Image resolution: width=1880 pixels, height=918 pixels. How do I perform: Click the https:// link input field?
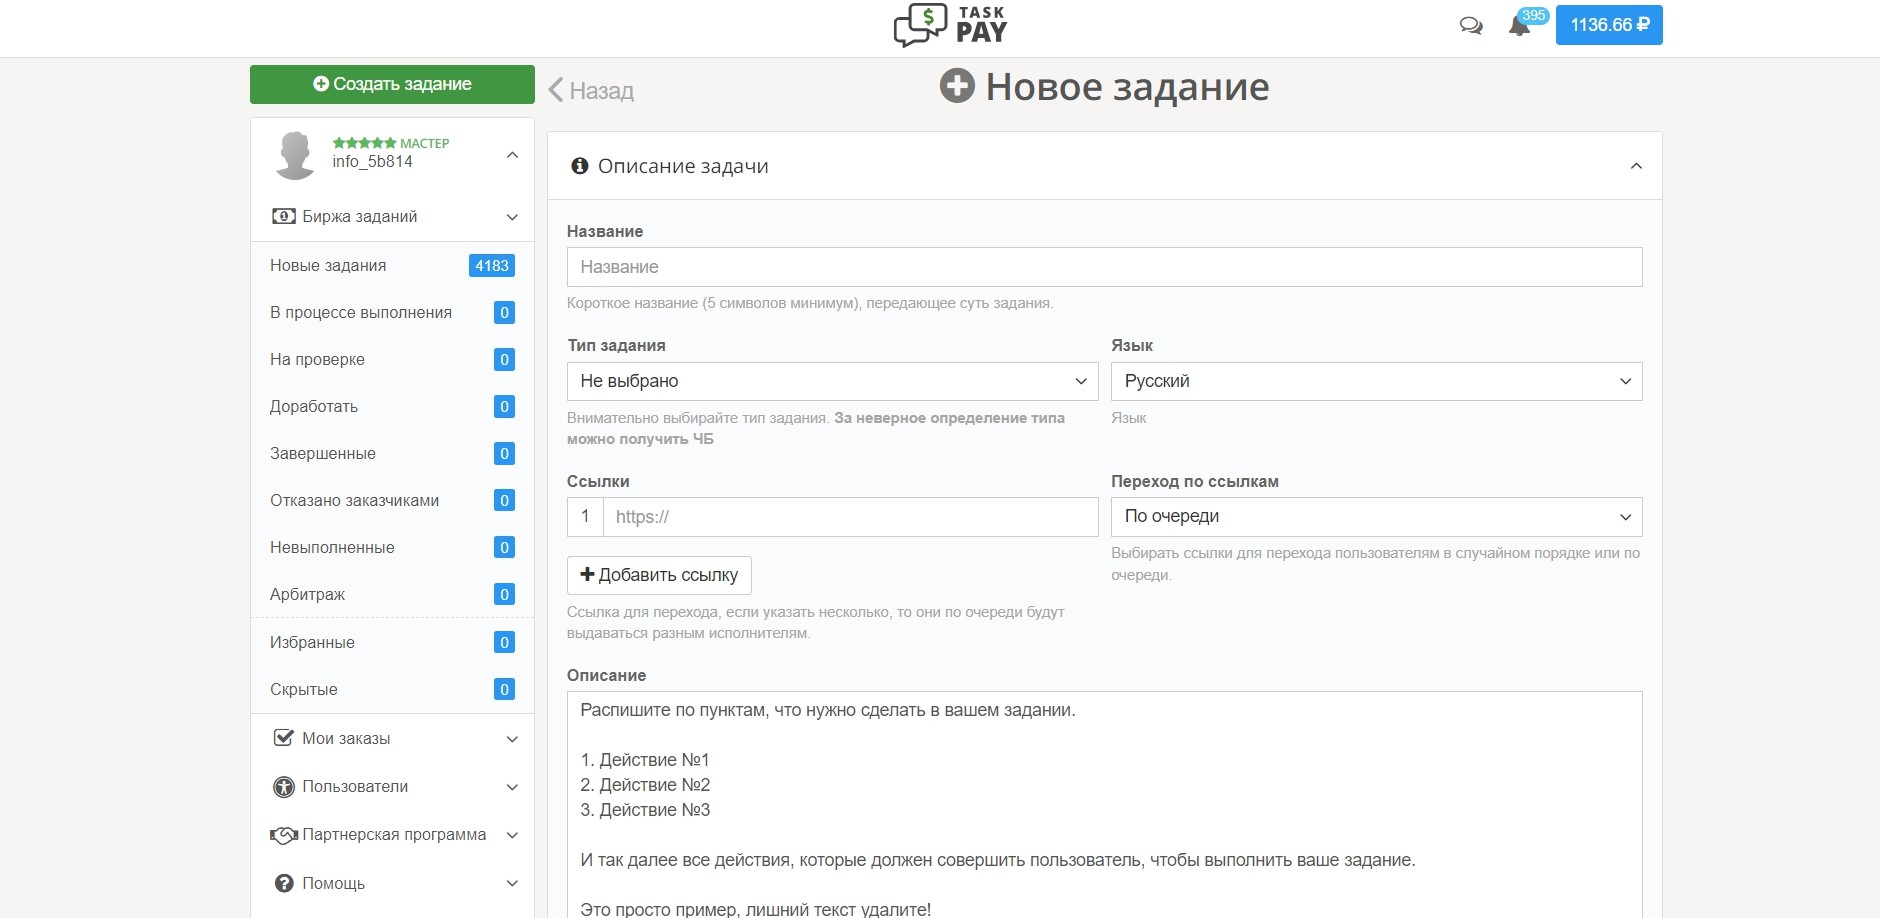(850, 517)
